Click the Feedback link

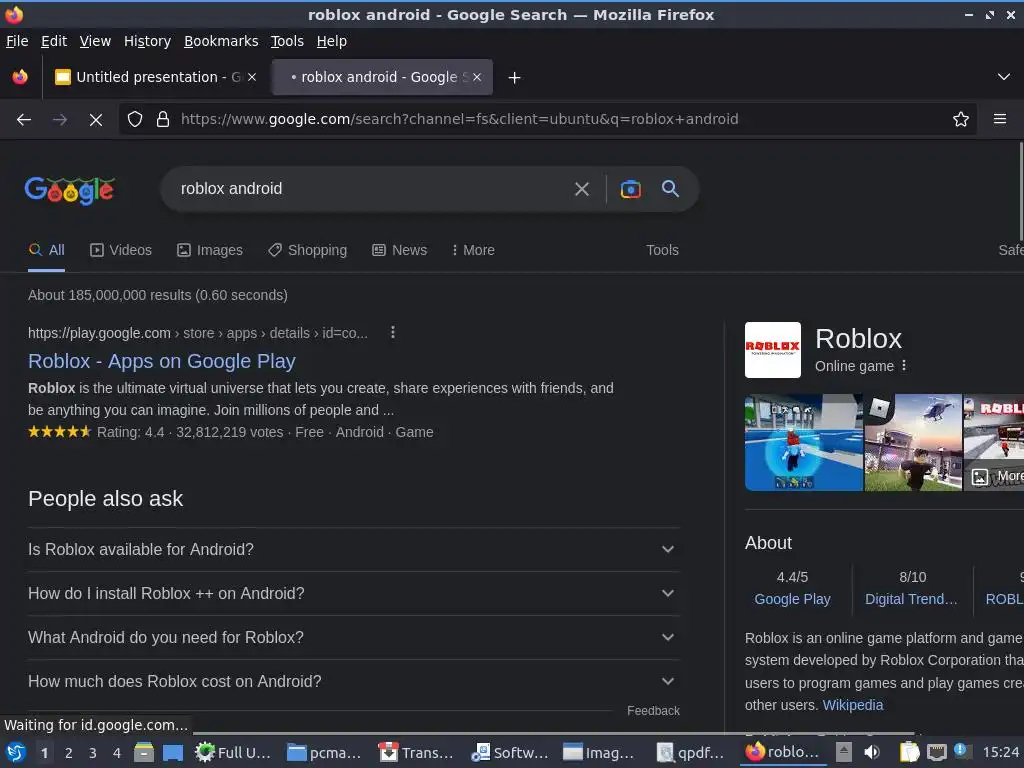pyautogui.click(x=653, y=711)
